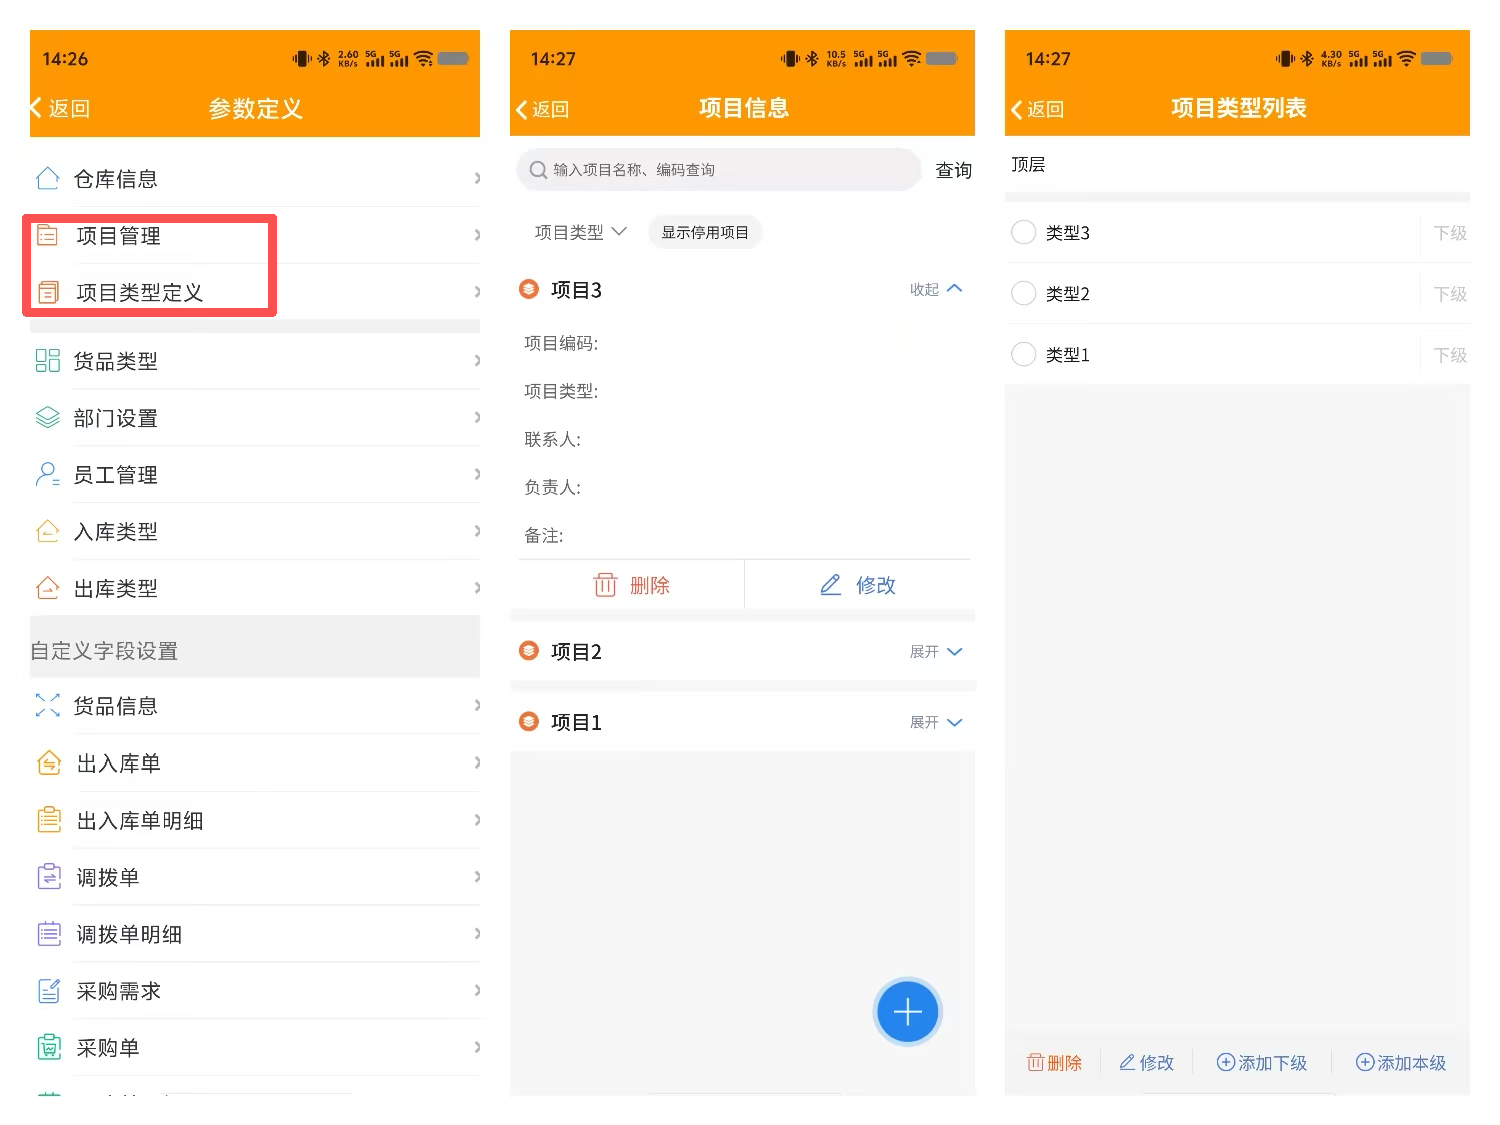The height and width of the screenshot is (1125, 1500).
Task: Click the 入库类型 house icon
Action: (x=47, y=531)
